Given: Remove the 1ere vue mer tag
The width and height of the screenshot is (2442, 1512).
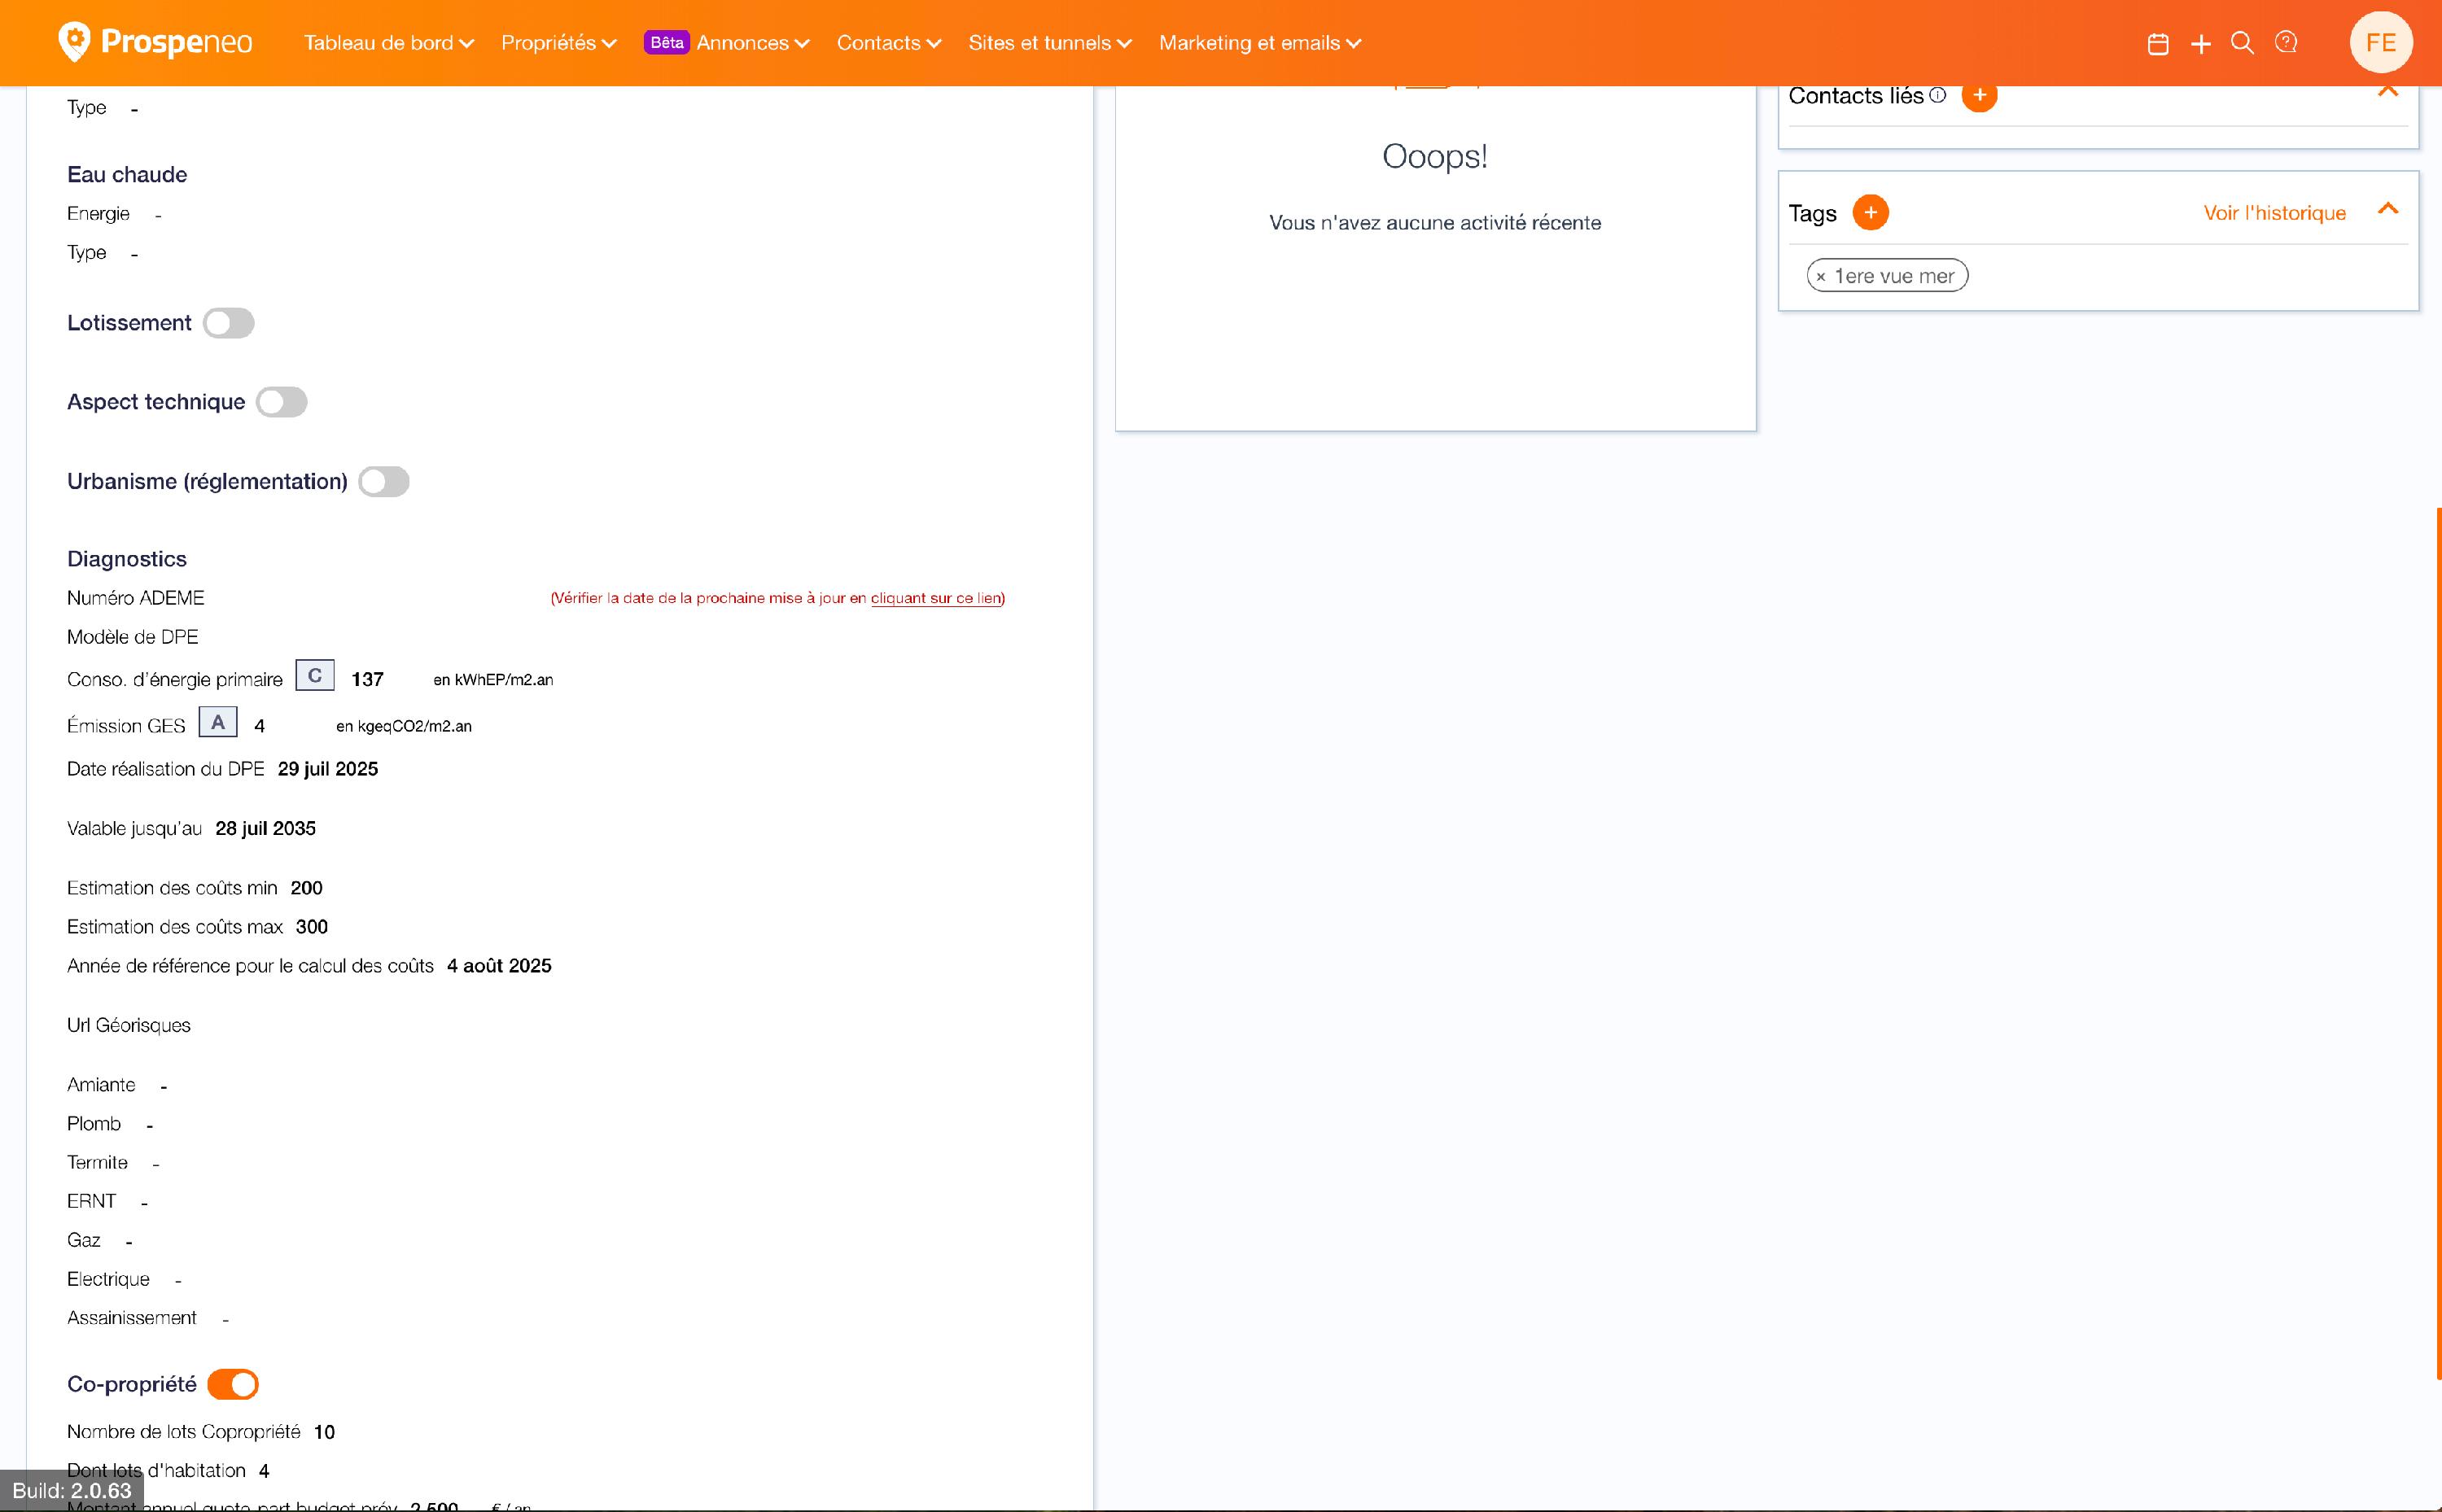Looking at the screenshot, I should 1821,277.
